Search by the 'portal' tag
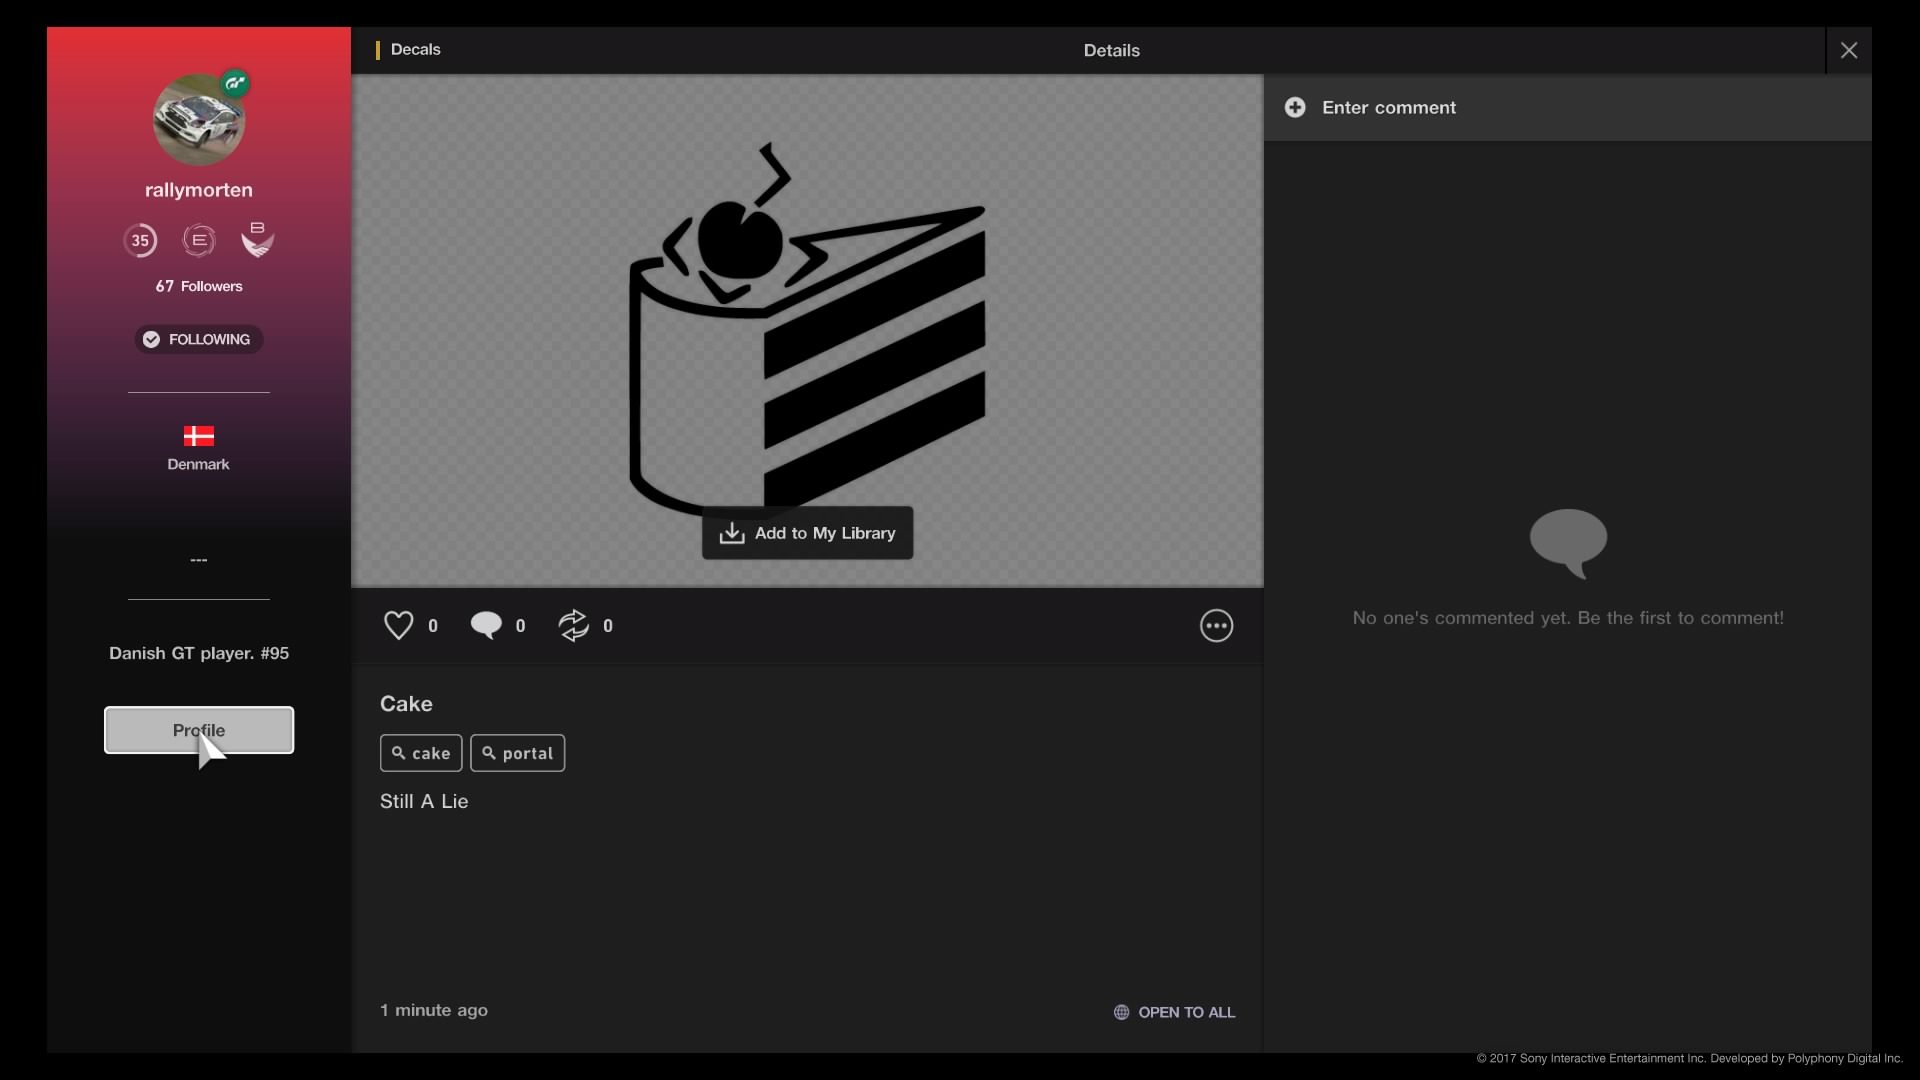 (x=517, y=753)
